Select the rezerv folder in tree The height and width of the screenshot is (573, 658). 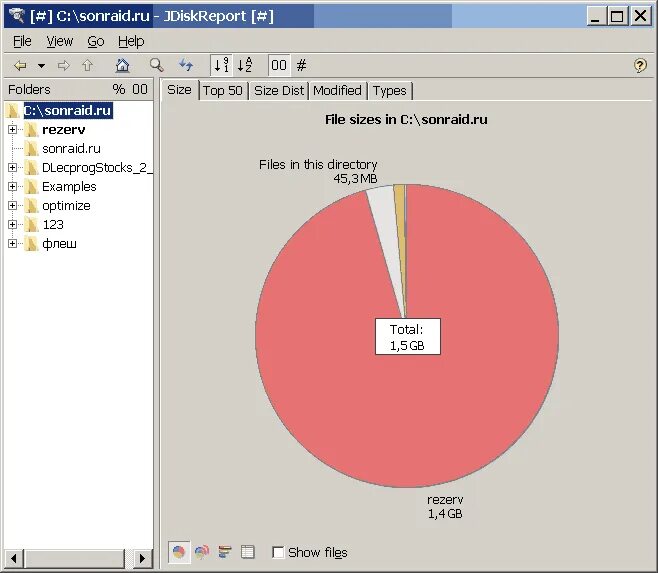(63, 130)
